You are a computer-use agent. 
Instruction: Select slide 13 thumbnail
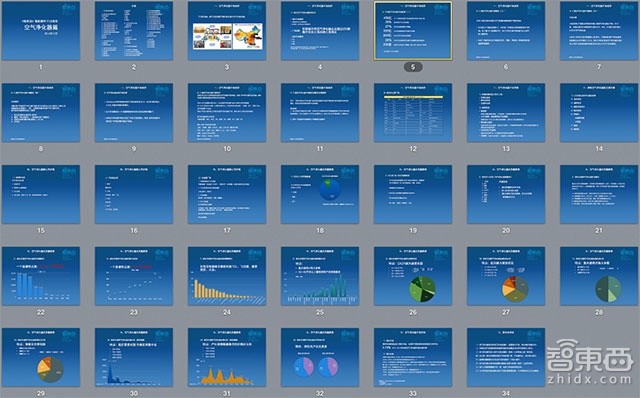506,113
